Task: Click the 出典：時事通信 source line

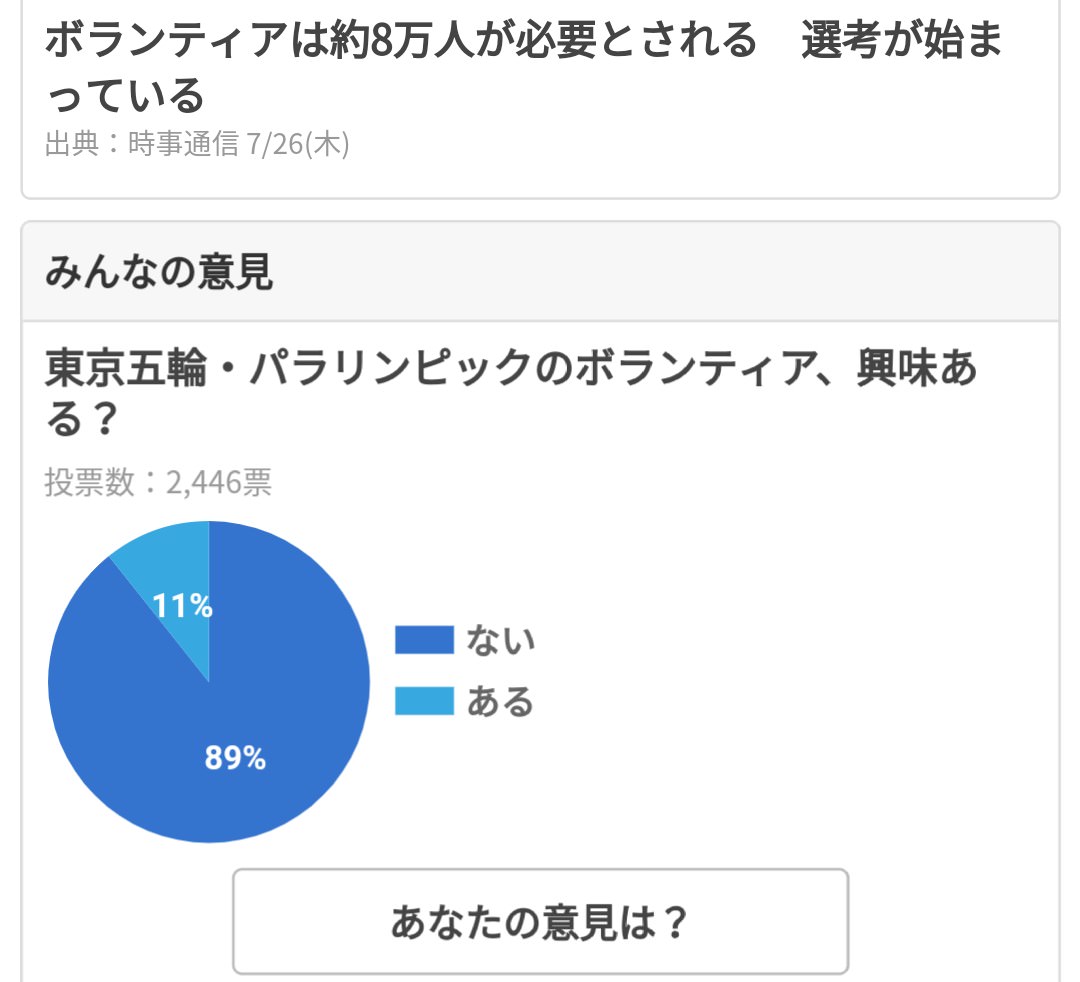Action: pos(197,144)
